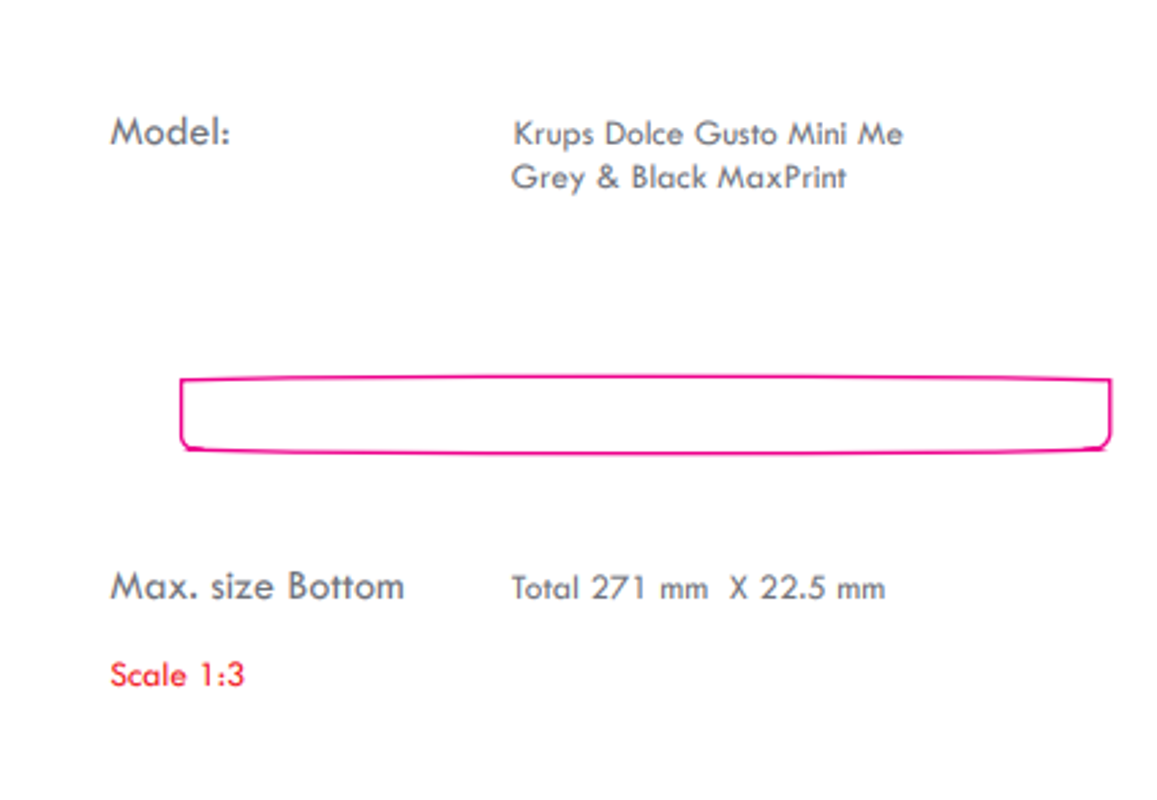Select the word "Krups" in model name

coord(553,135)
